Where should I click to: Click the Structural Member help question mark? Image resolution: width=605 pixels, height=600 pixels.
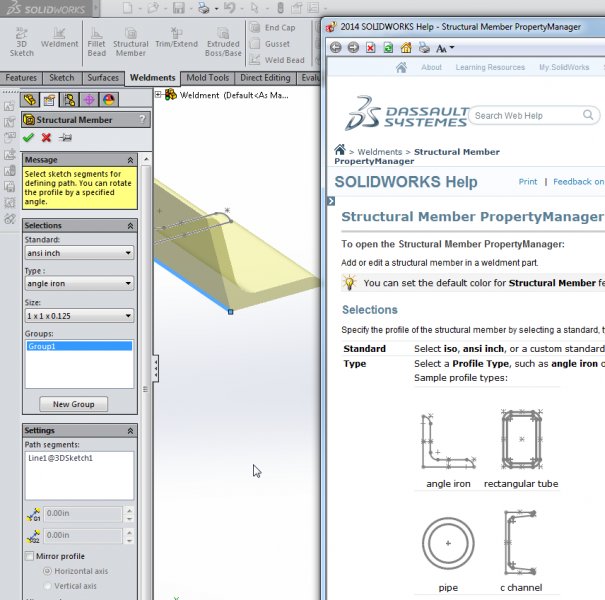(x=142, y=119)
